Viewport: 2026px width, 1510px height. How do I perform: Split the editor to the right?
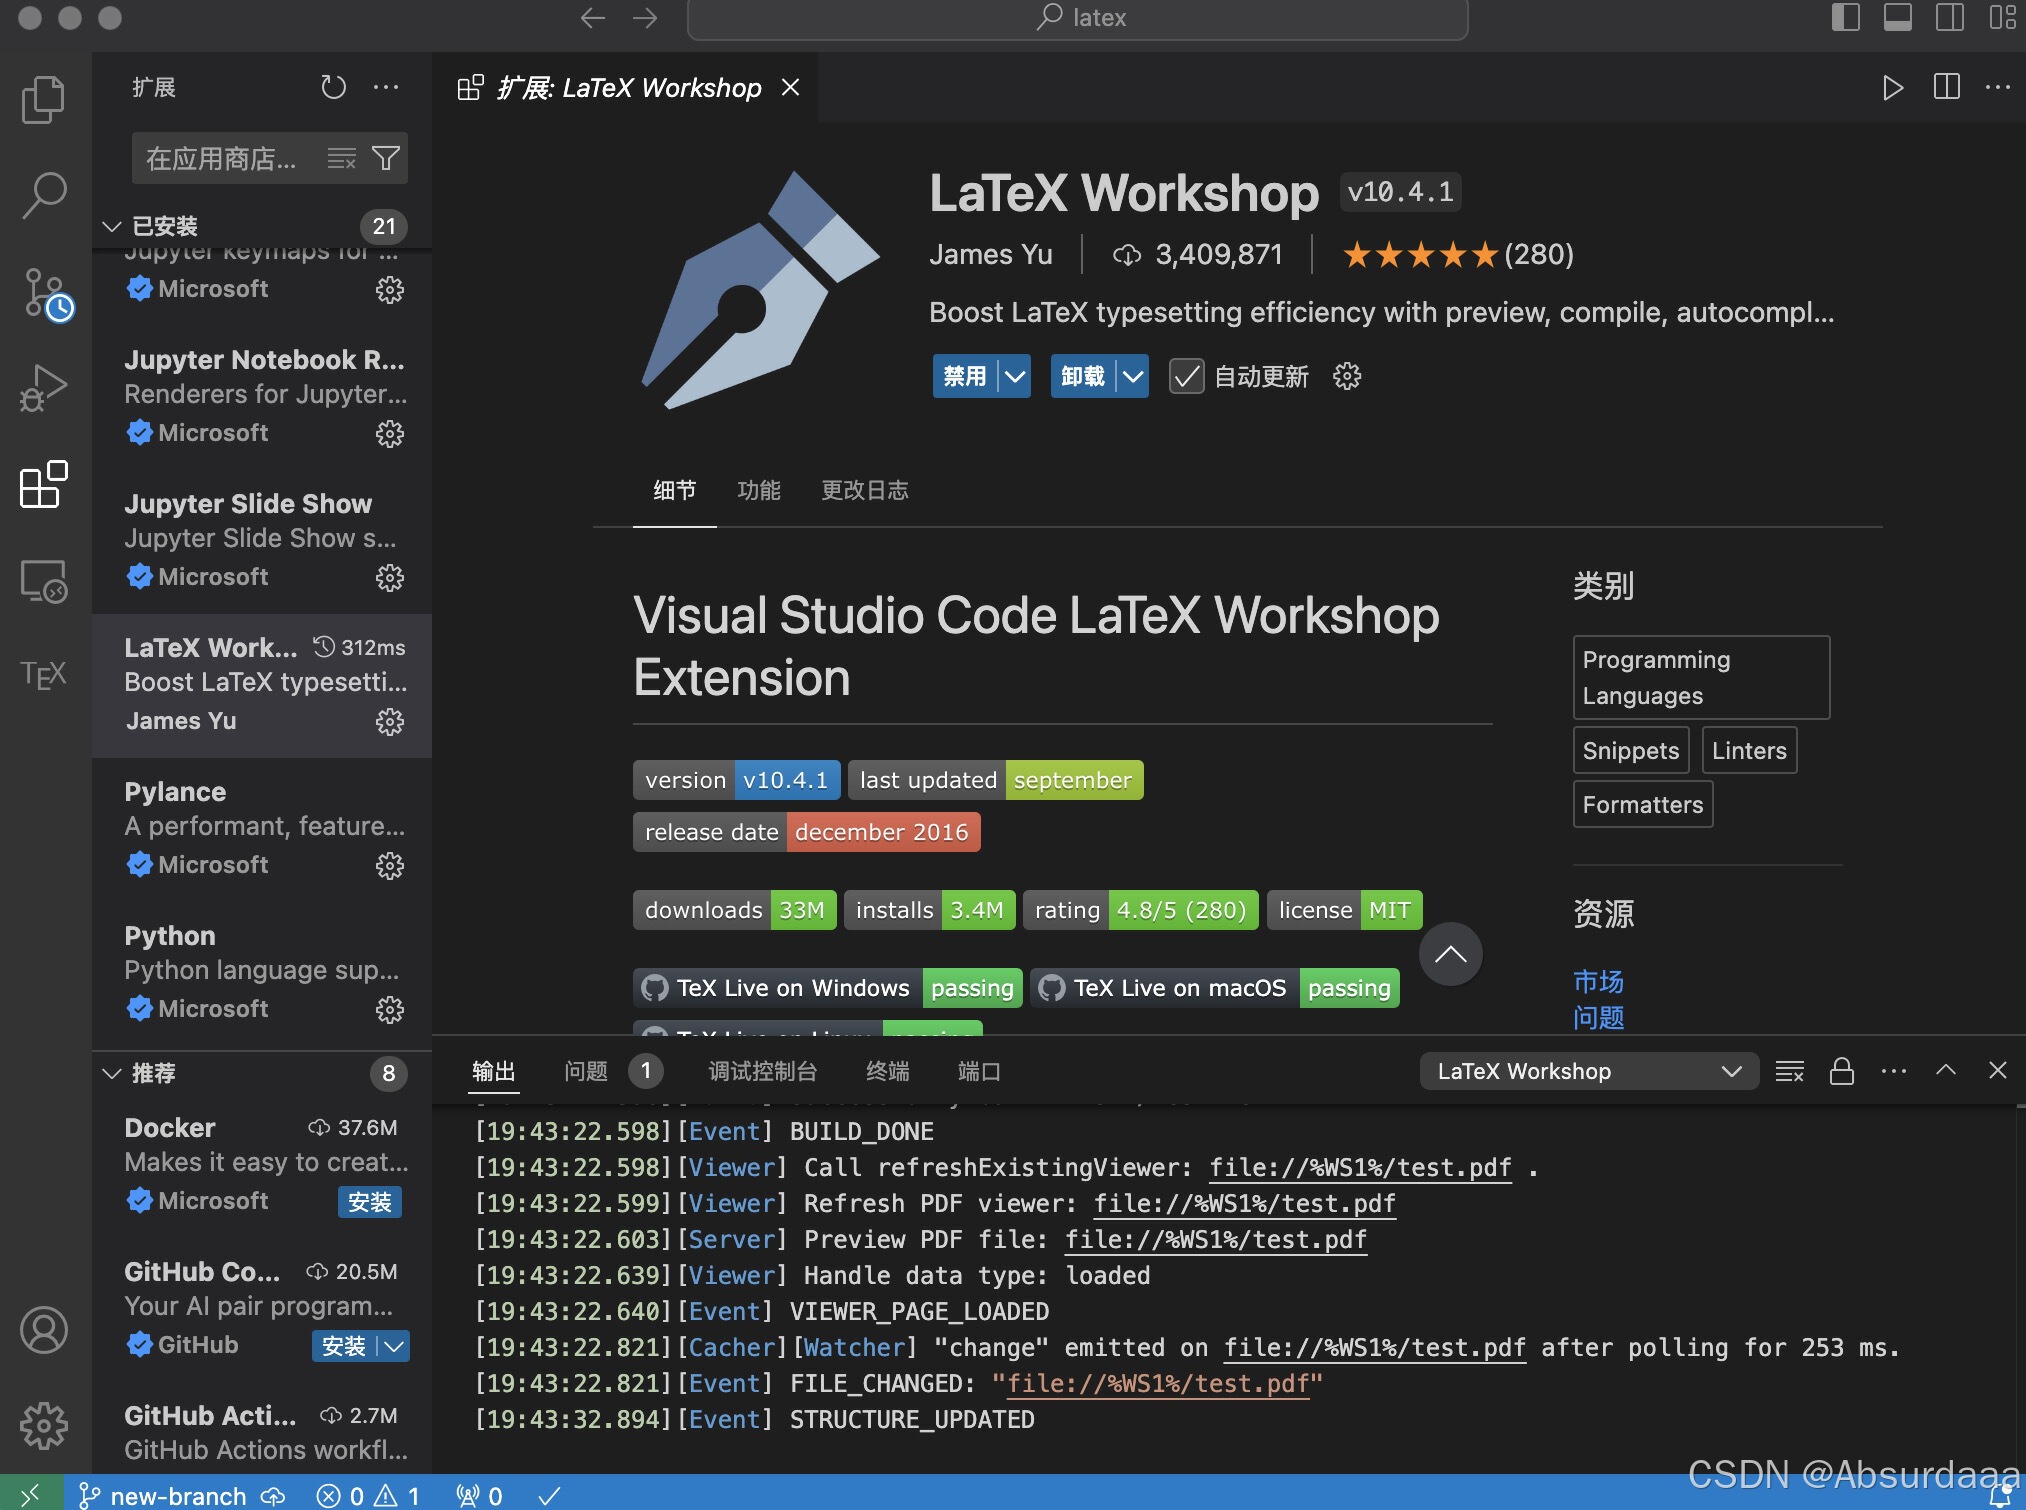[x=1946, y=88]
